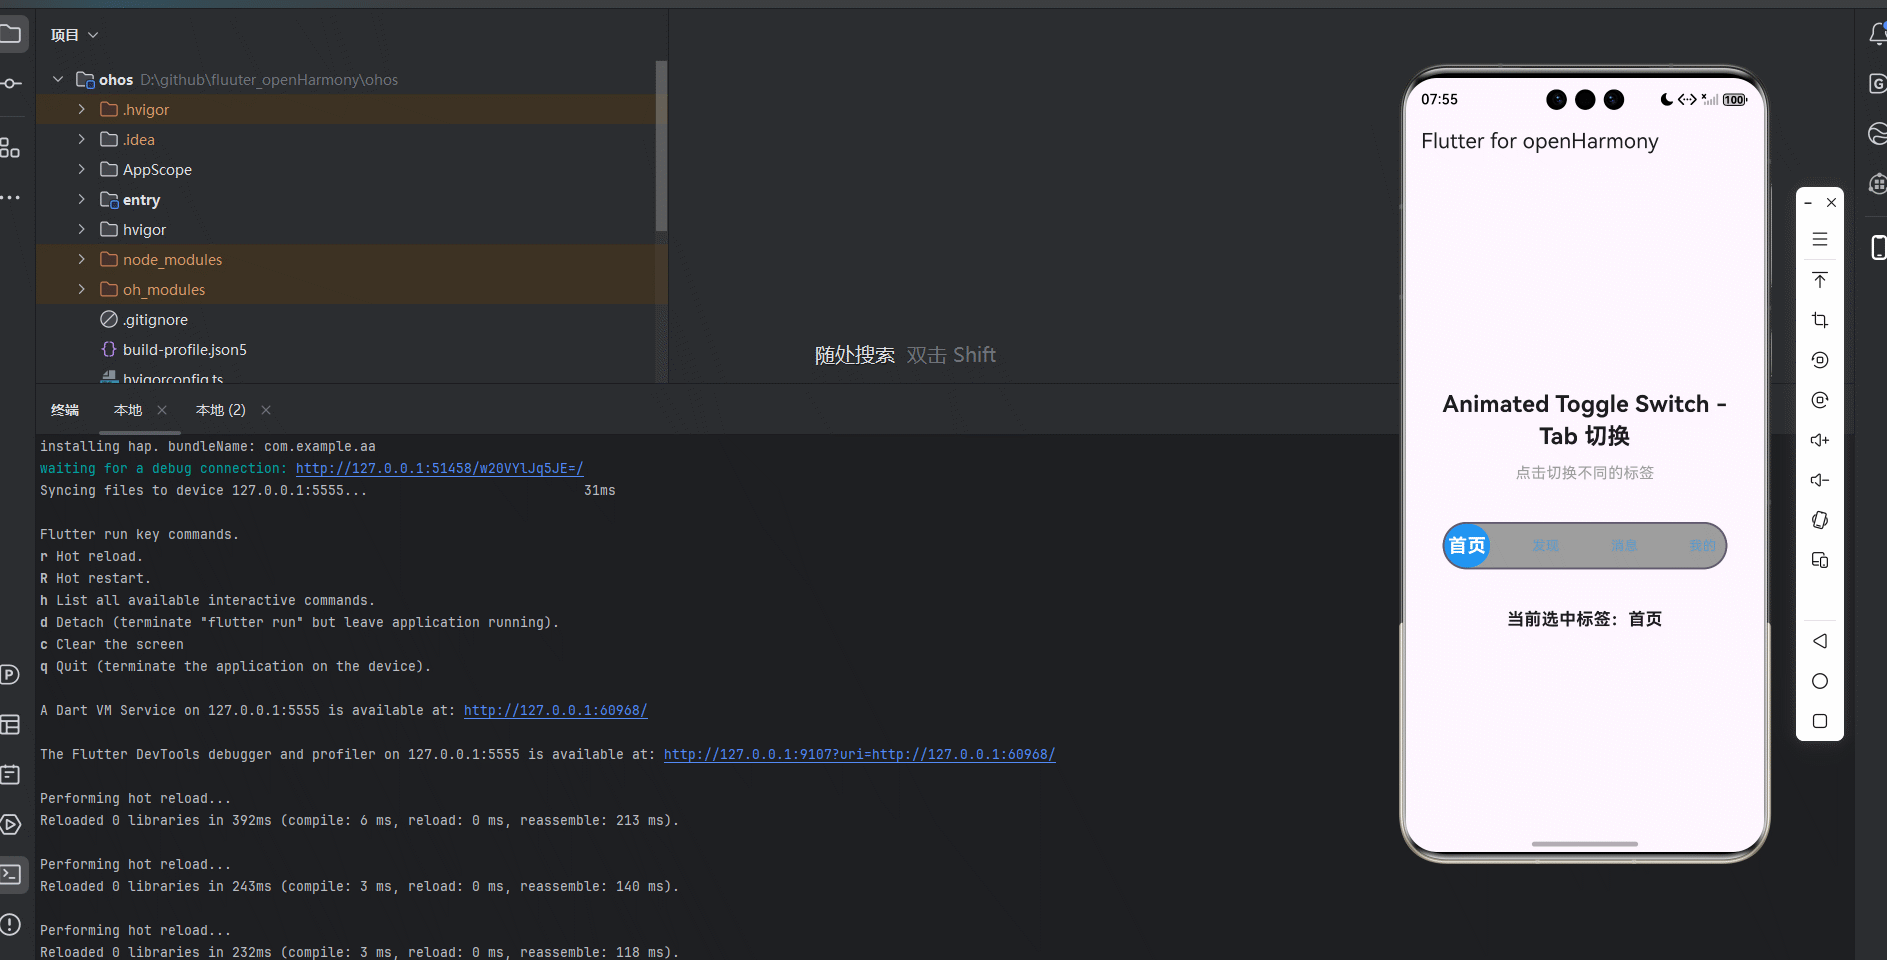This screenshot has height=960, width=1887.
Task: Open the Terminal tool window icon
Action: (x=10, y=875)
